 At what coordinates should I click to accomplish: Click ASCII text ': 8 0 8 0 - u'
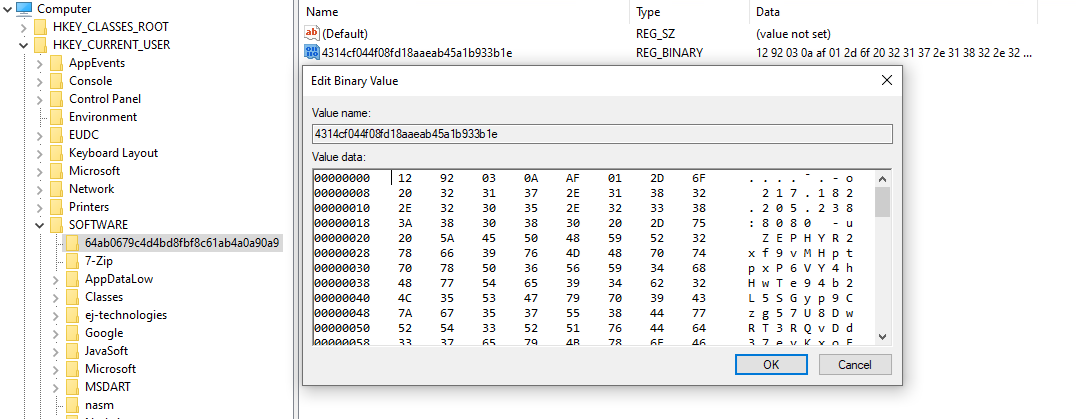tap(800, 223)
